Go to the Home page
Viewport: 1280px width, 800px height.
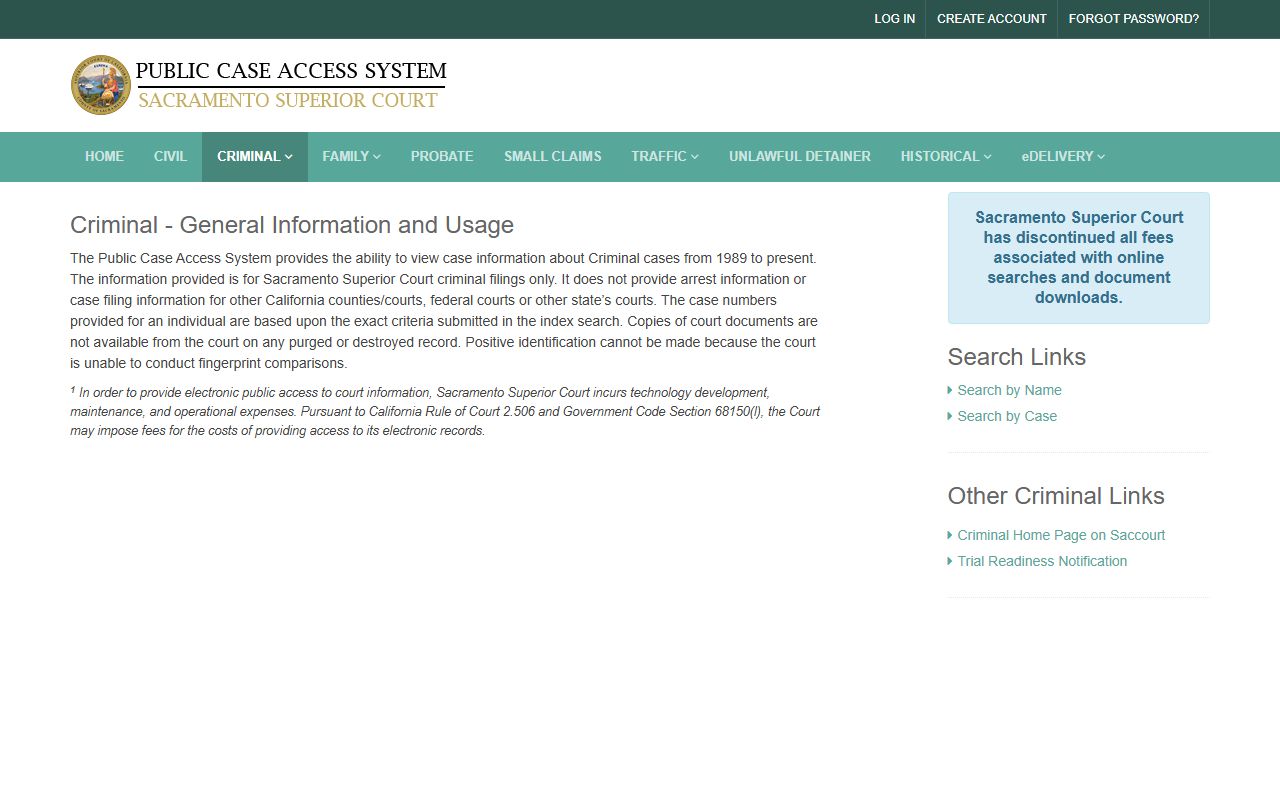pyautogui.click(x=104, y=156)
